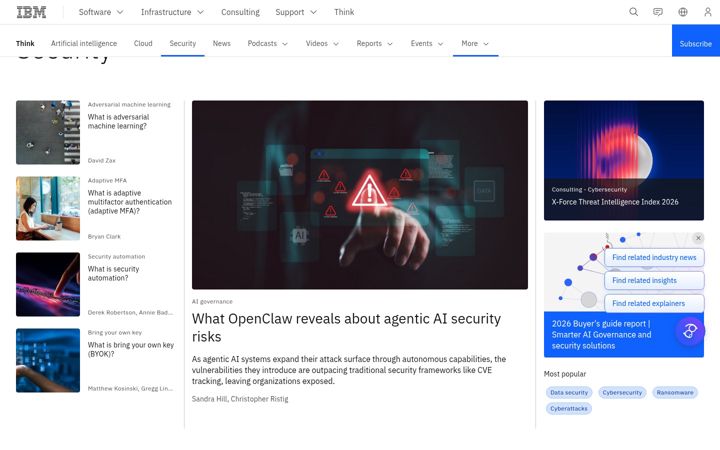Select the Ransomware tag
The width and height of the screenshot is (720, 450).
(675, 393)
